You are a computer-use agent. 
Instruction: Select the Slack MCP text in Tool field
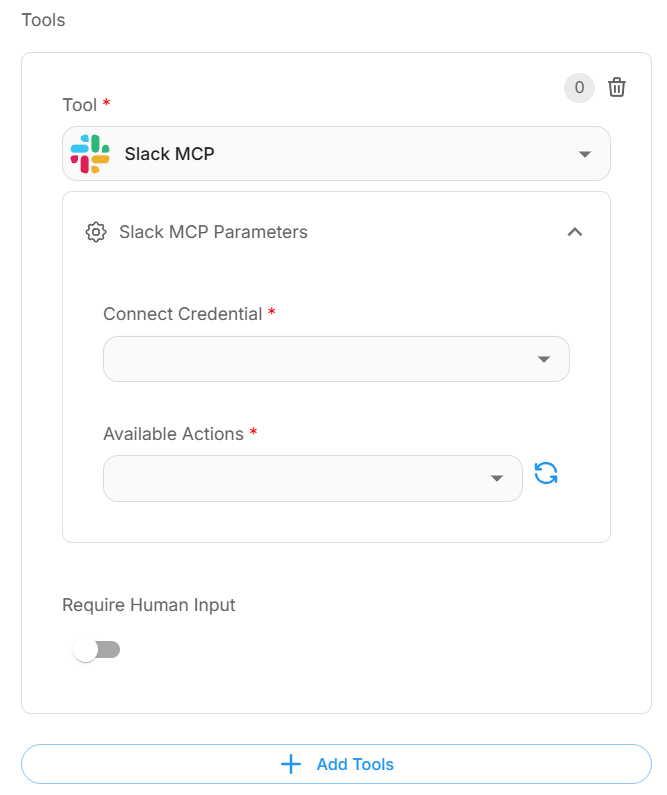pyautogui.click(x=169, y=154)
